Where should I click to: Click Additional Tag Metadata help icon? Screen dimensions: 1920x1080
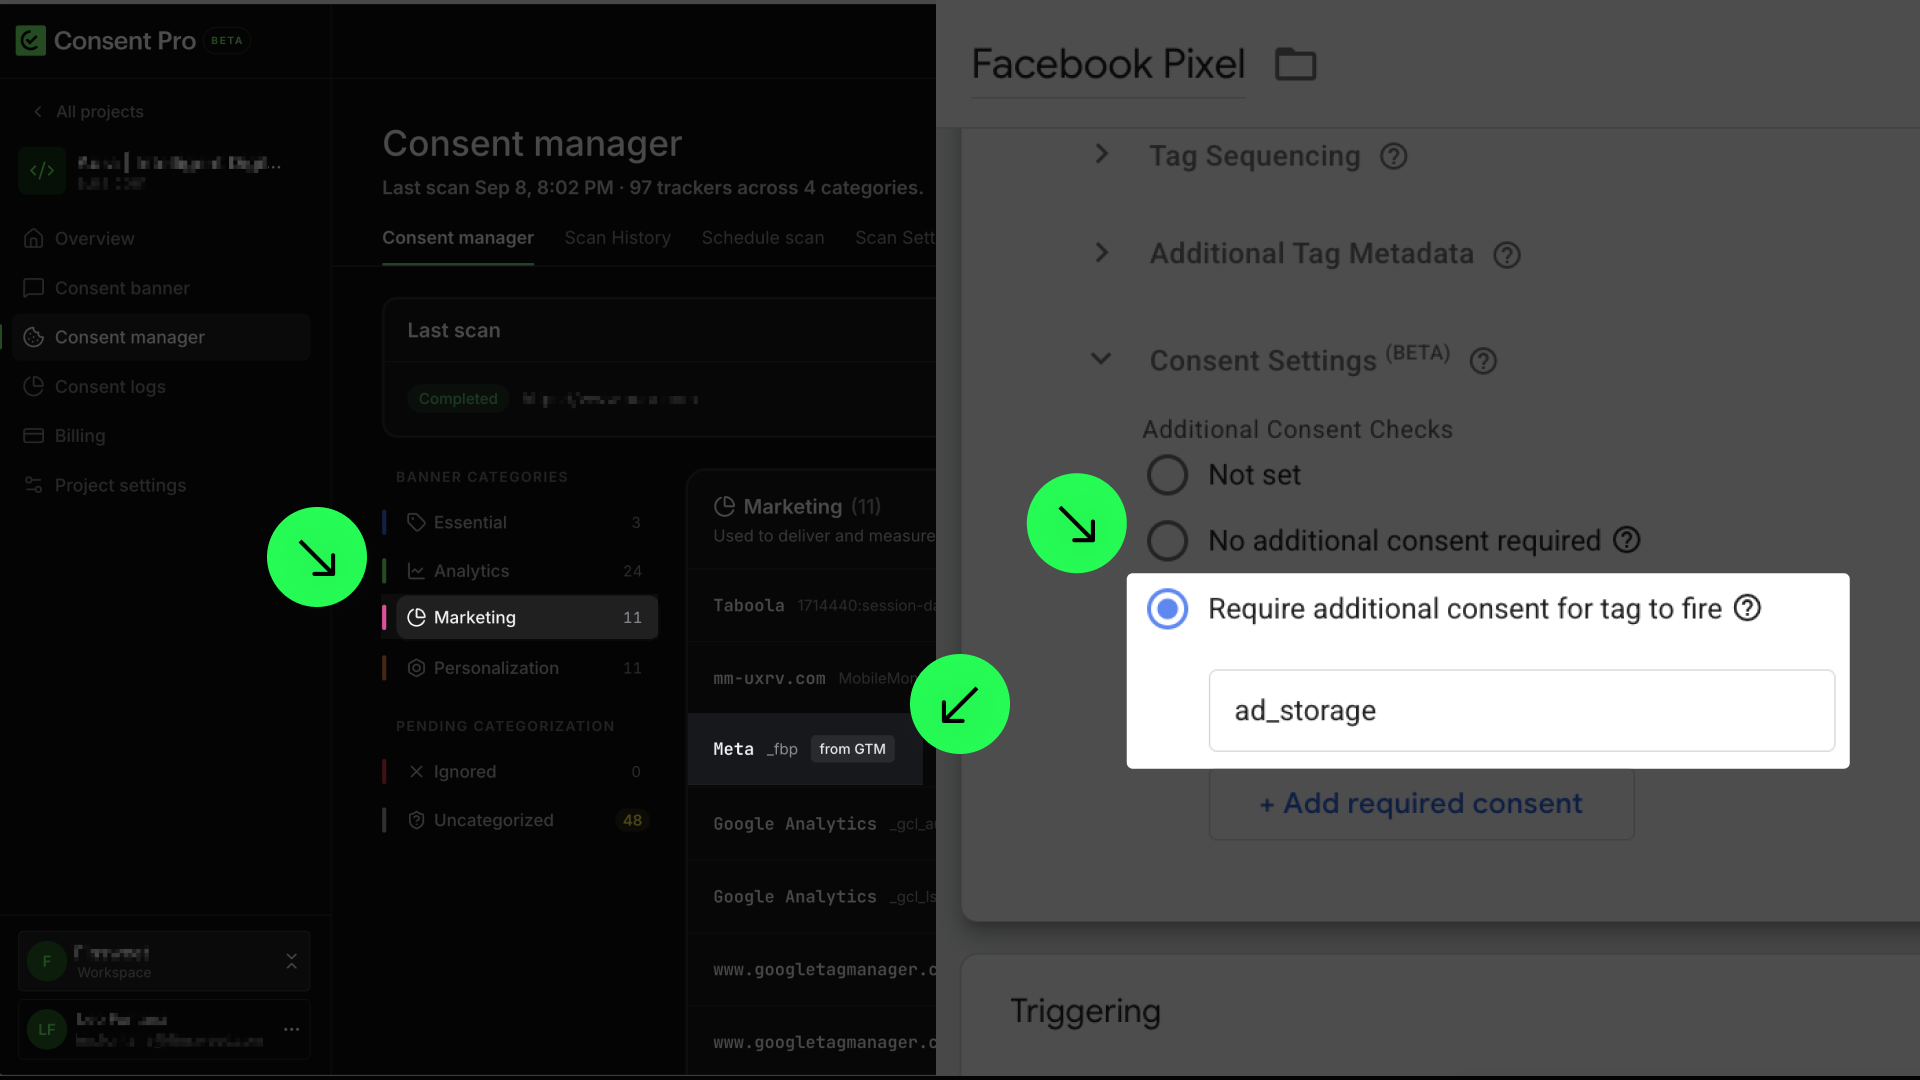[1506, 255]
